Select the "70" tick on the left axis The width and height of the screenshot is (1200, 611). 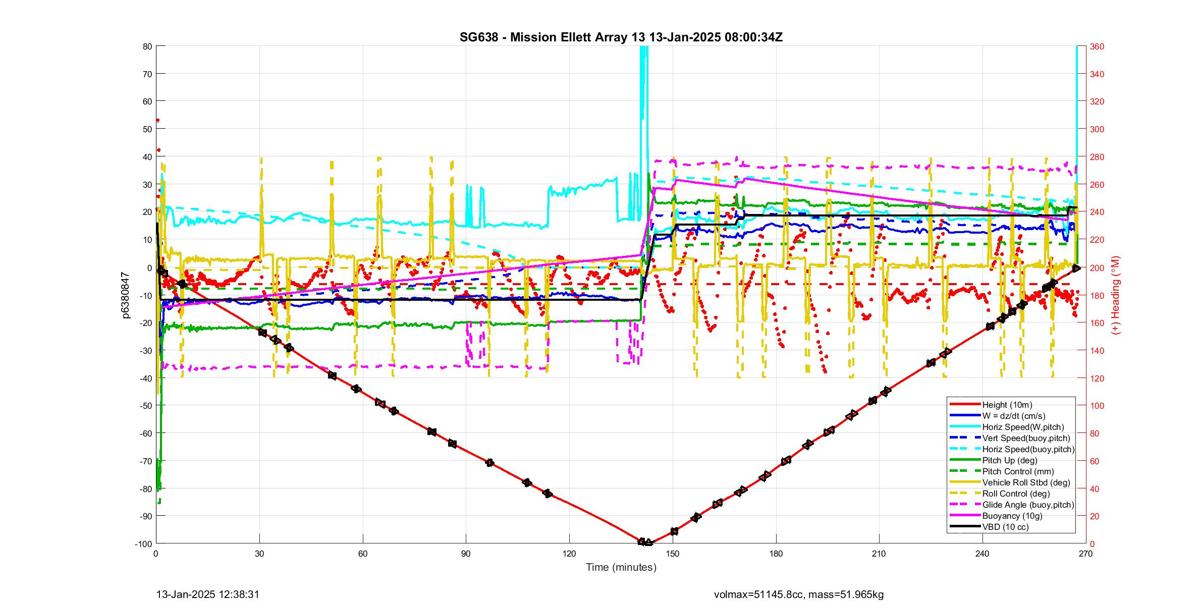tap(146, 74)
